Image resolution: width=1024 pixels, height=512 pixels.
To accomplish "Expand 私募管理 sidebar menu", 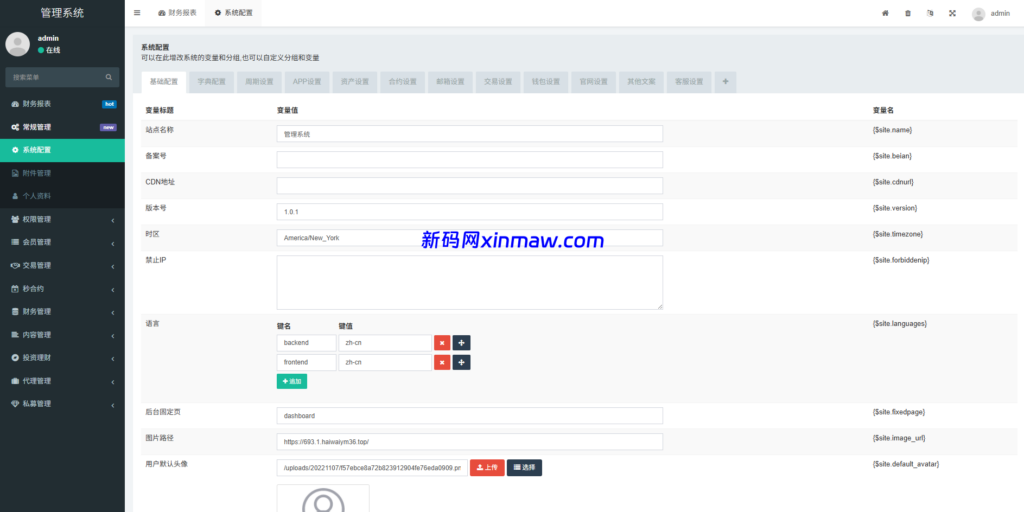I will [62, 404].
